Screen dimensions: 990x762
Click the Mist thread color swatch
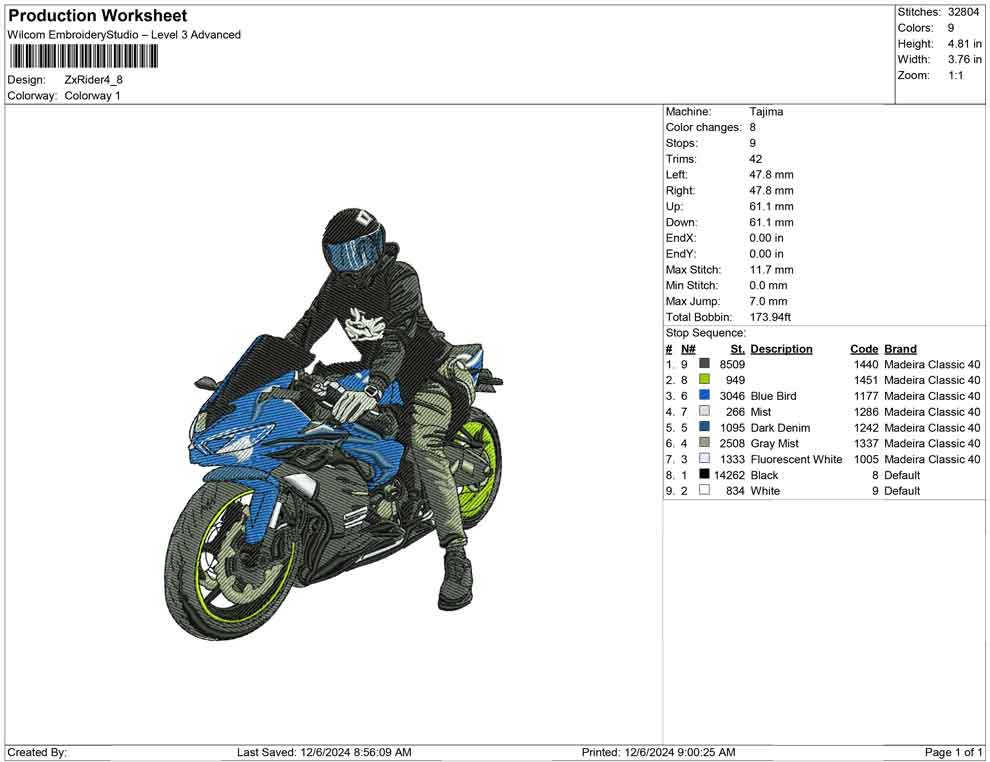tap(705, 412)
